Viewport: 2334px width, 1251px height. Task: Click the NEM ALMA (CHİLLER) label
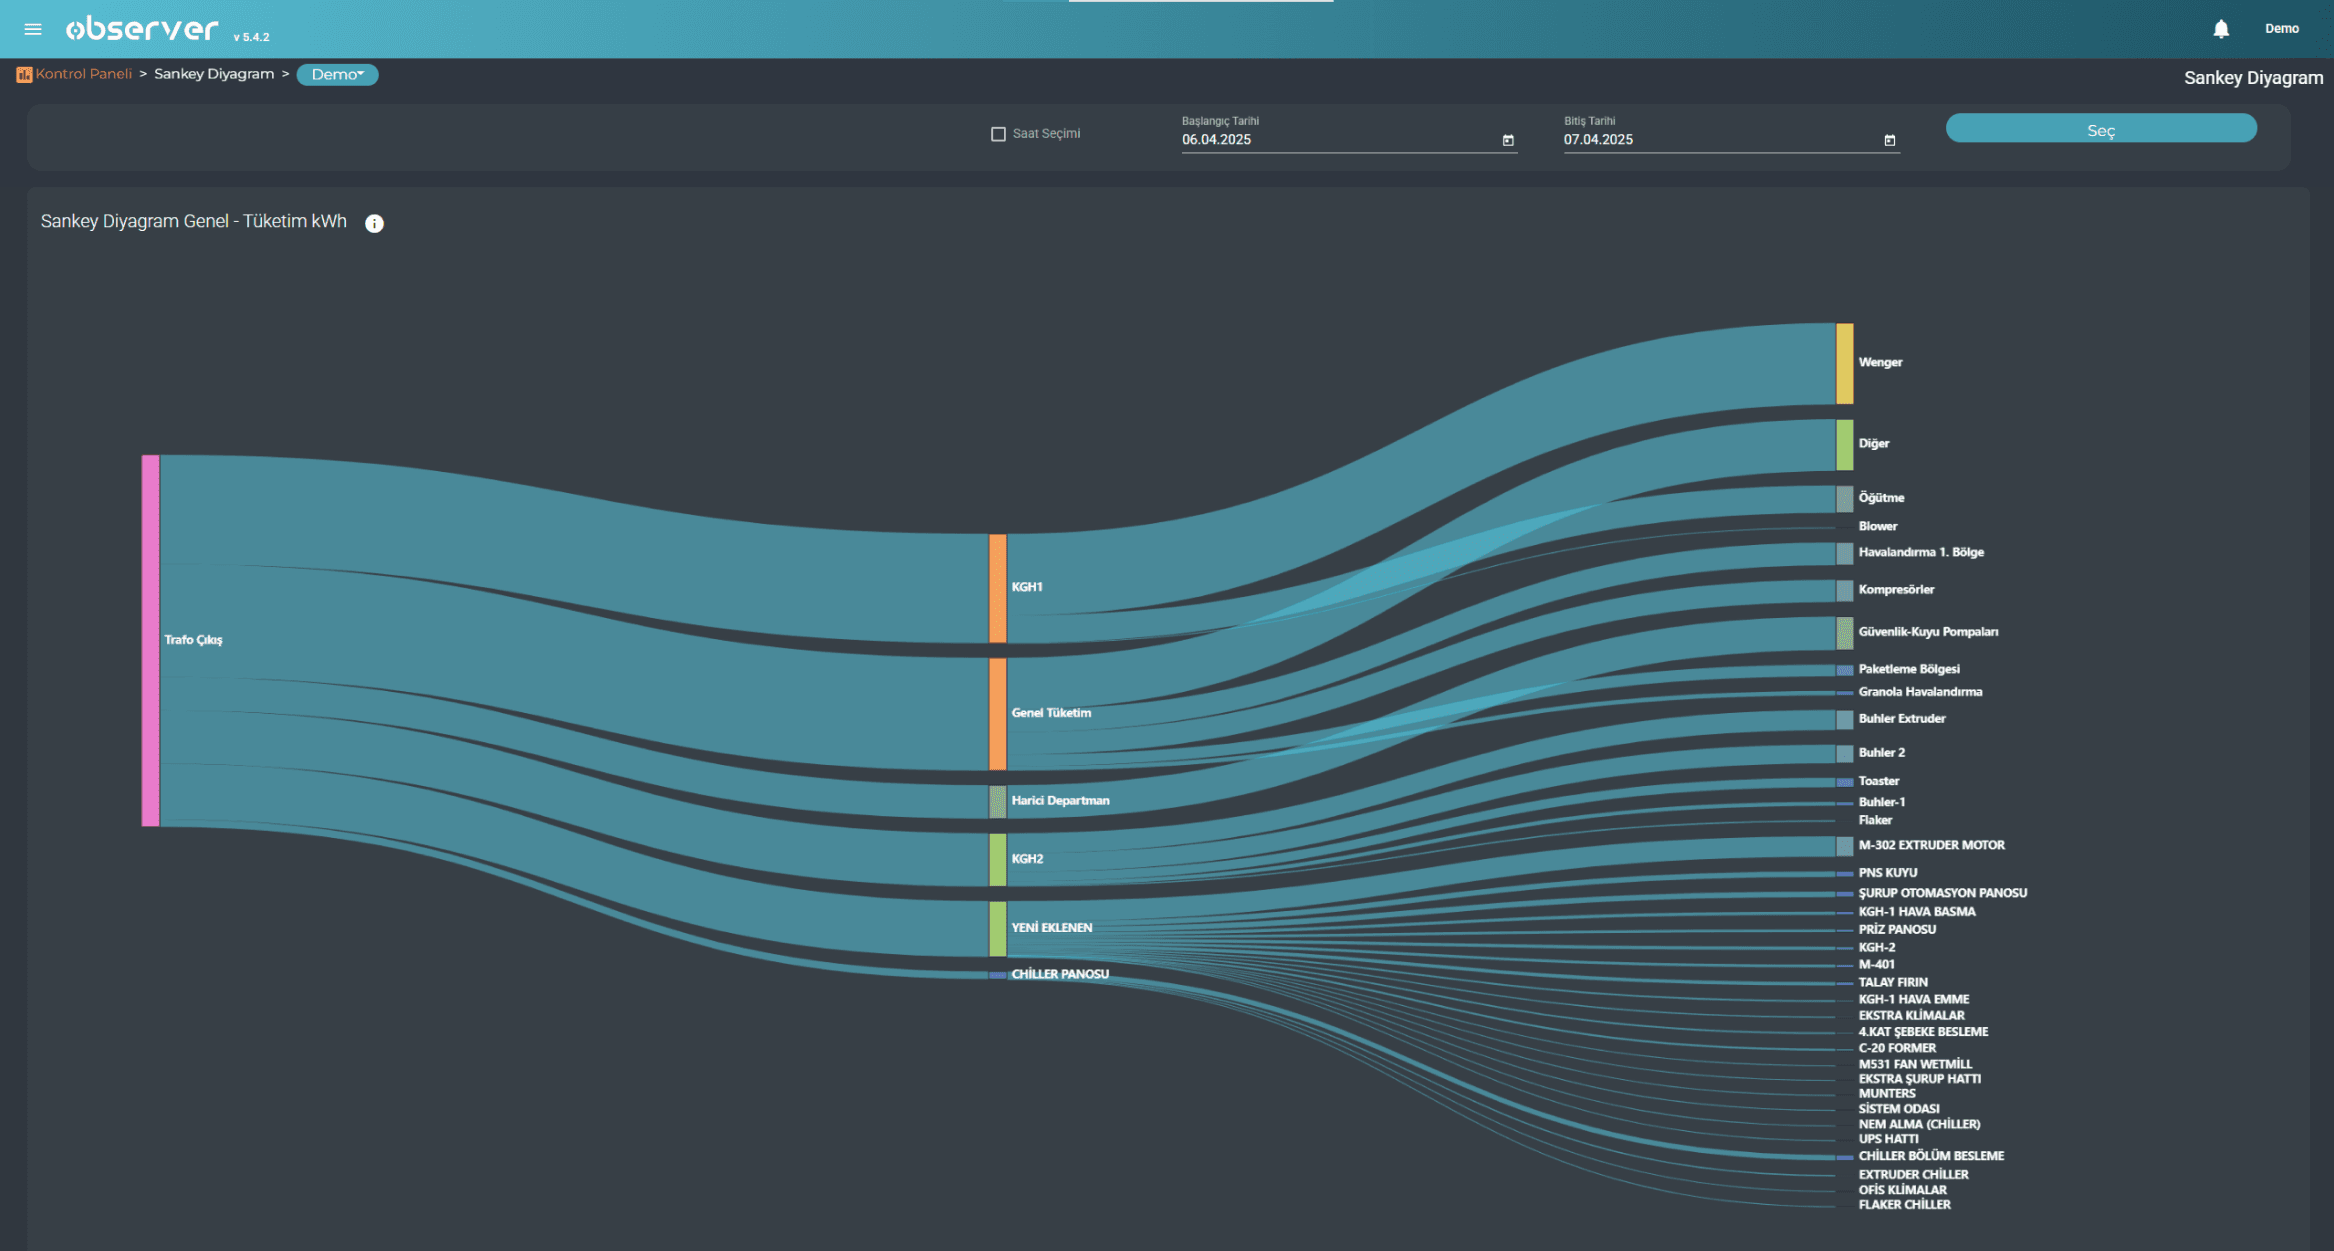(x=1919, y=1125)
